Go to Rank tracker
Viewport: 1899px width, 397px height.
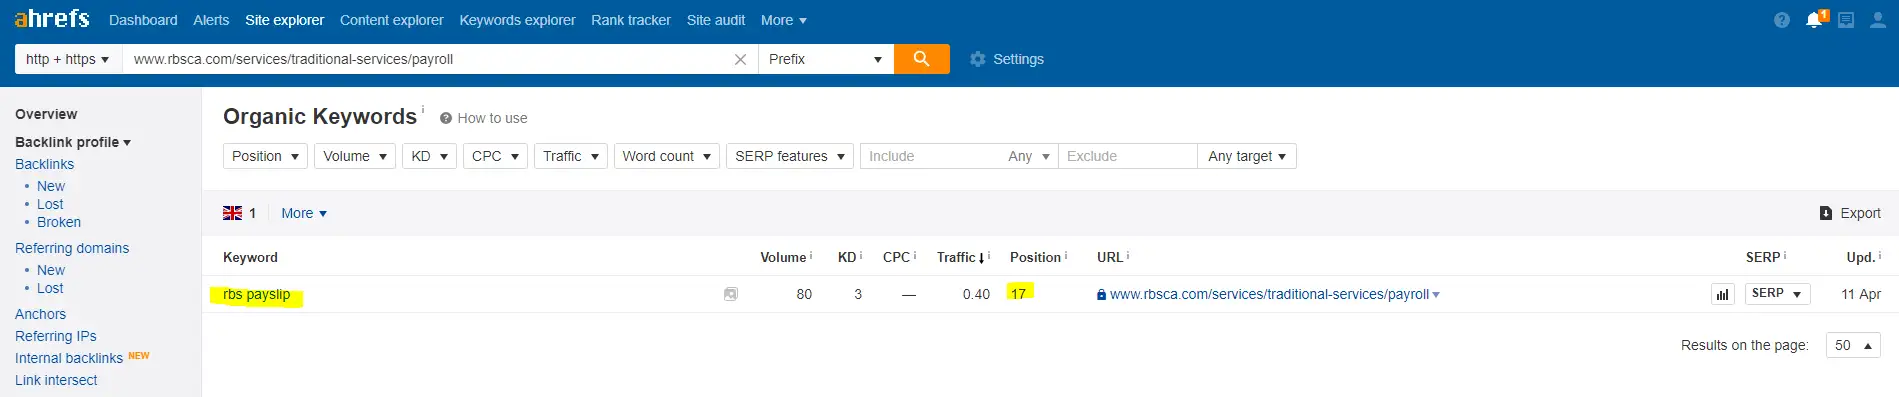[x=631, y=20]
